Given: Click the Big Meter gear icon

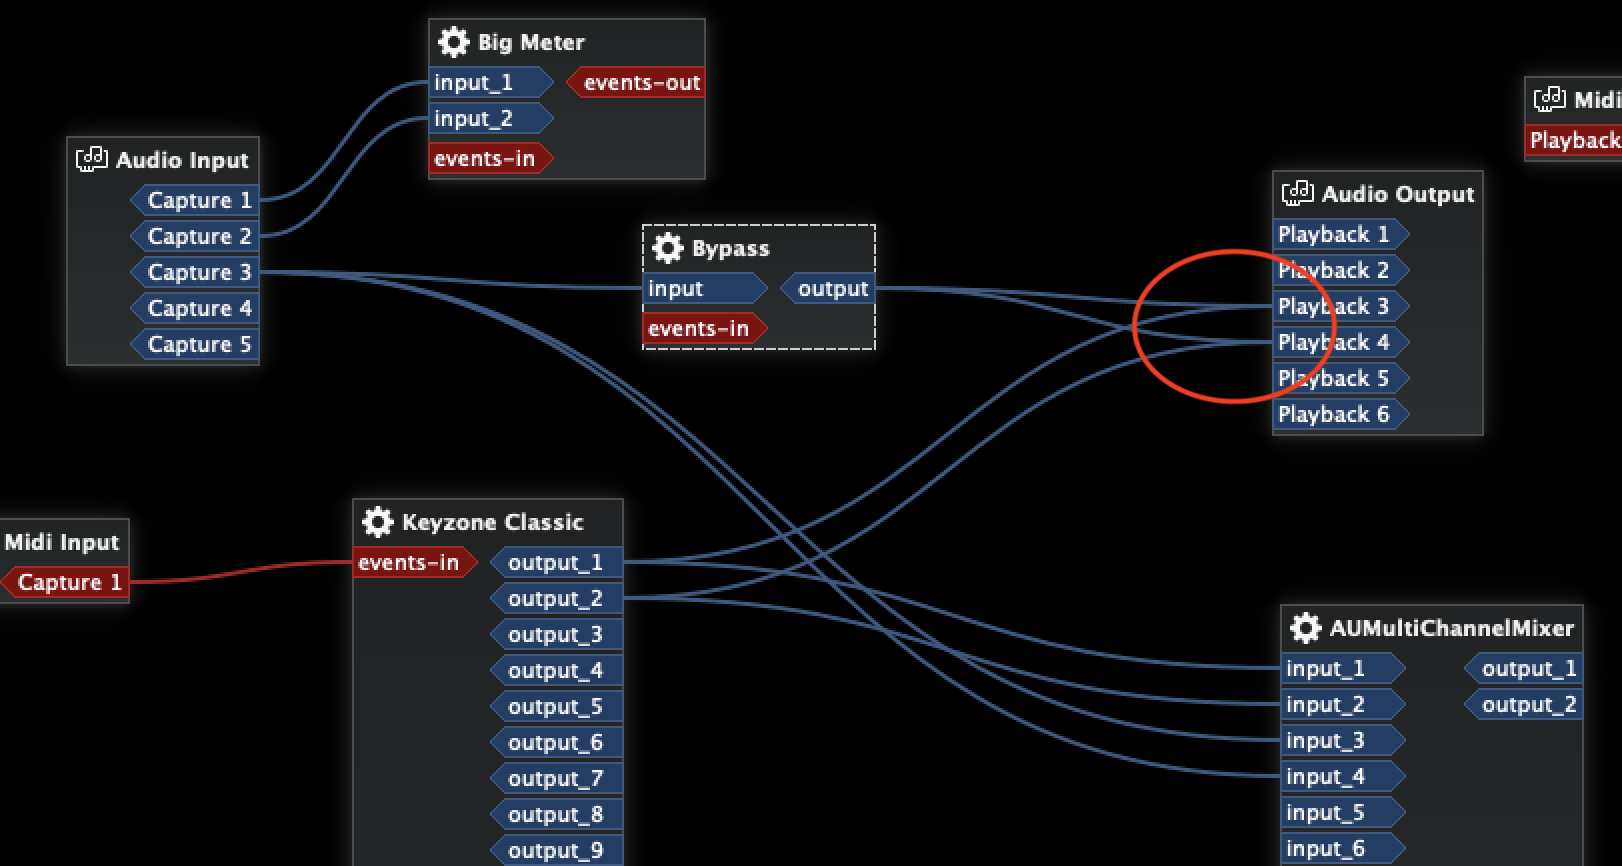Looking at the screenshot, I should pos(453,42).
